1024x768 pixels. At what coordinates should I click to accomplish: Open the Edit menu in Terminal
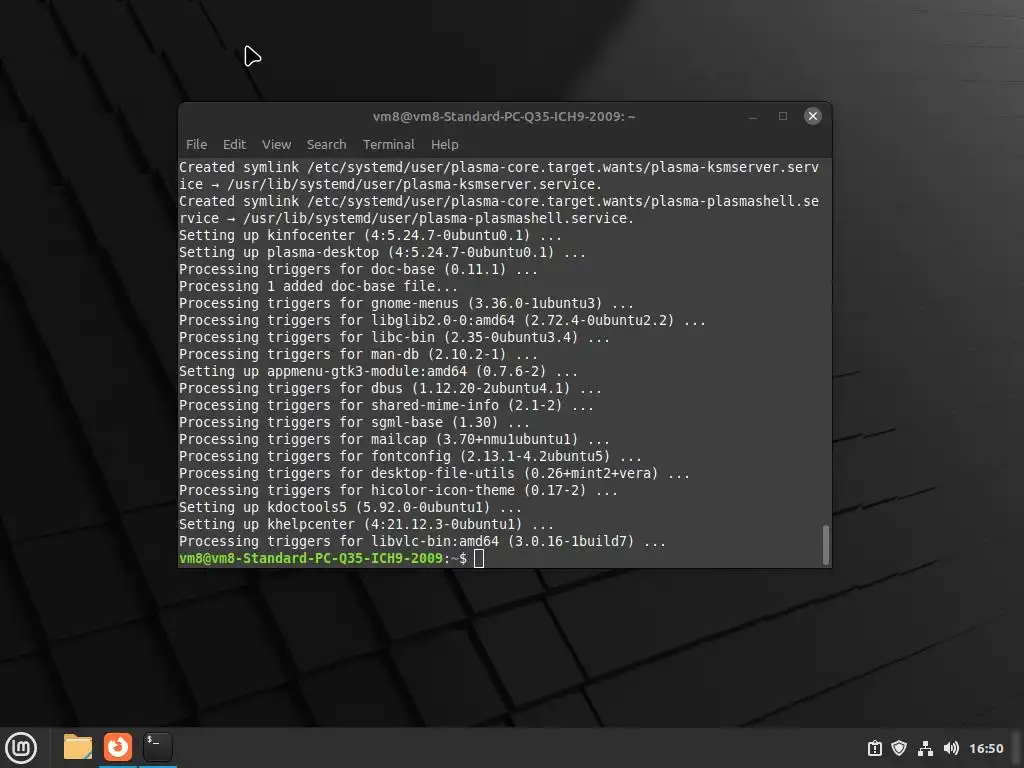tap(234, 144)
